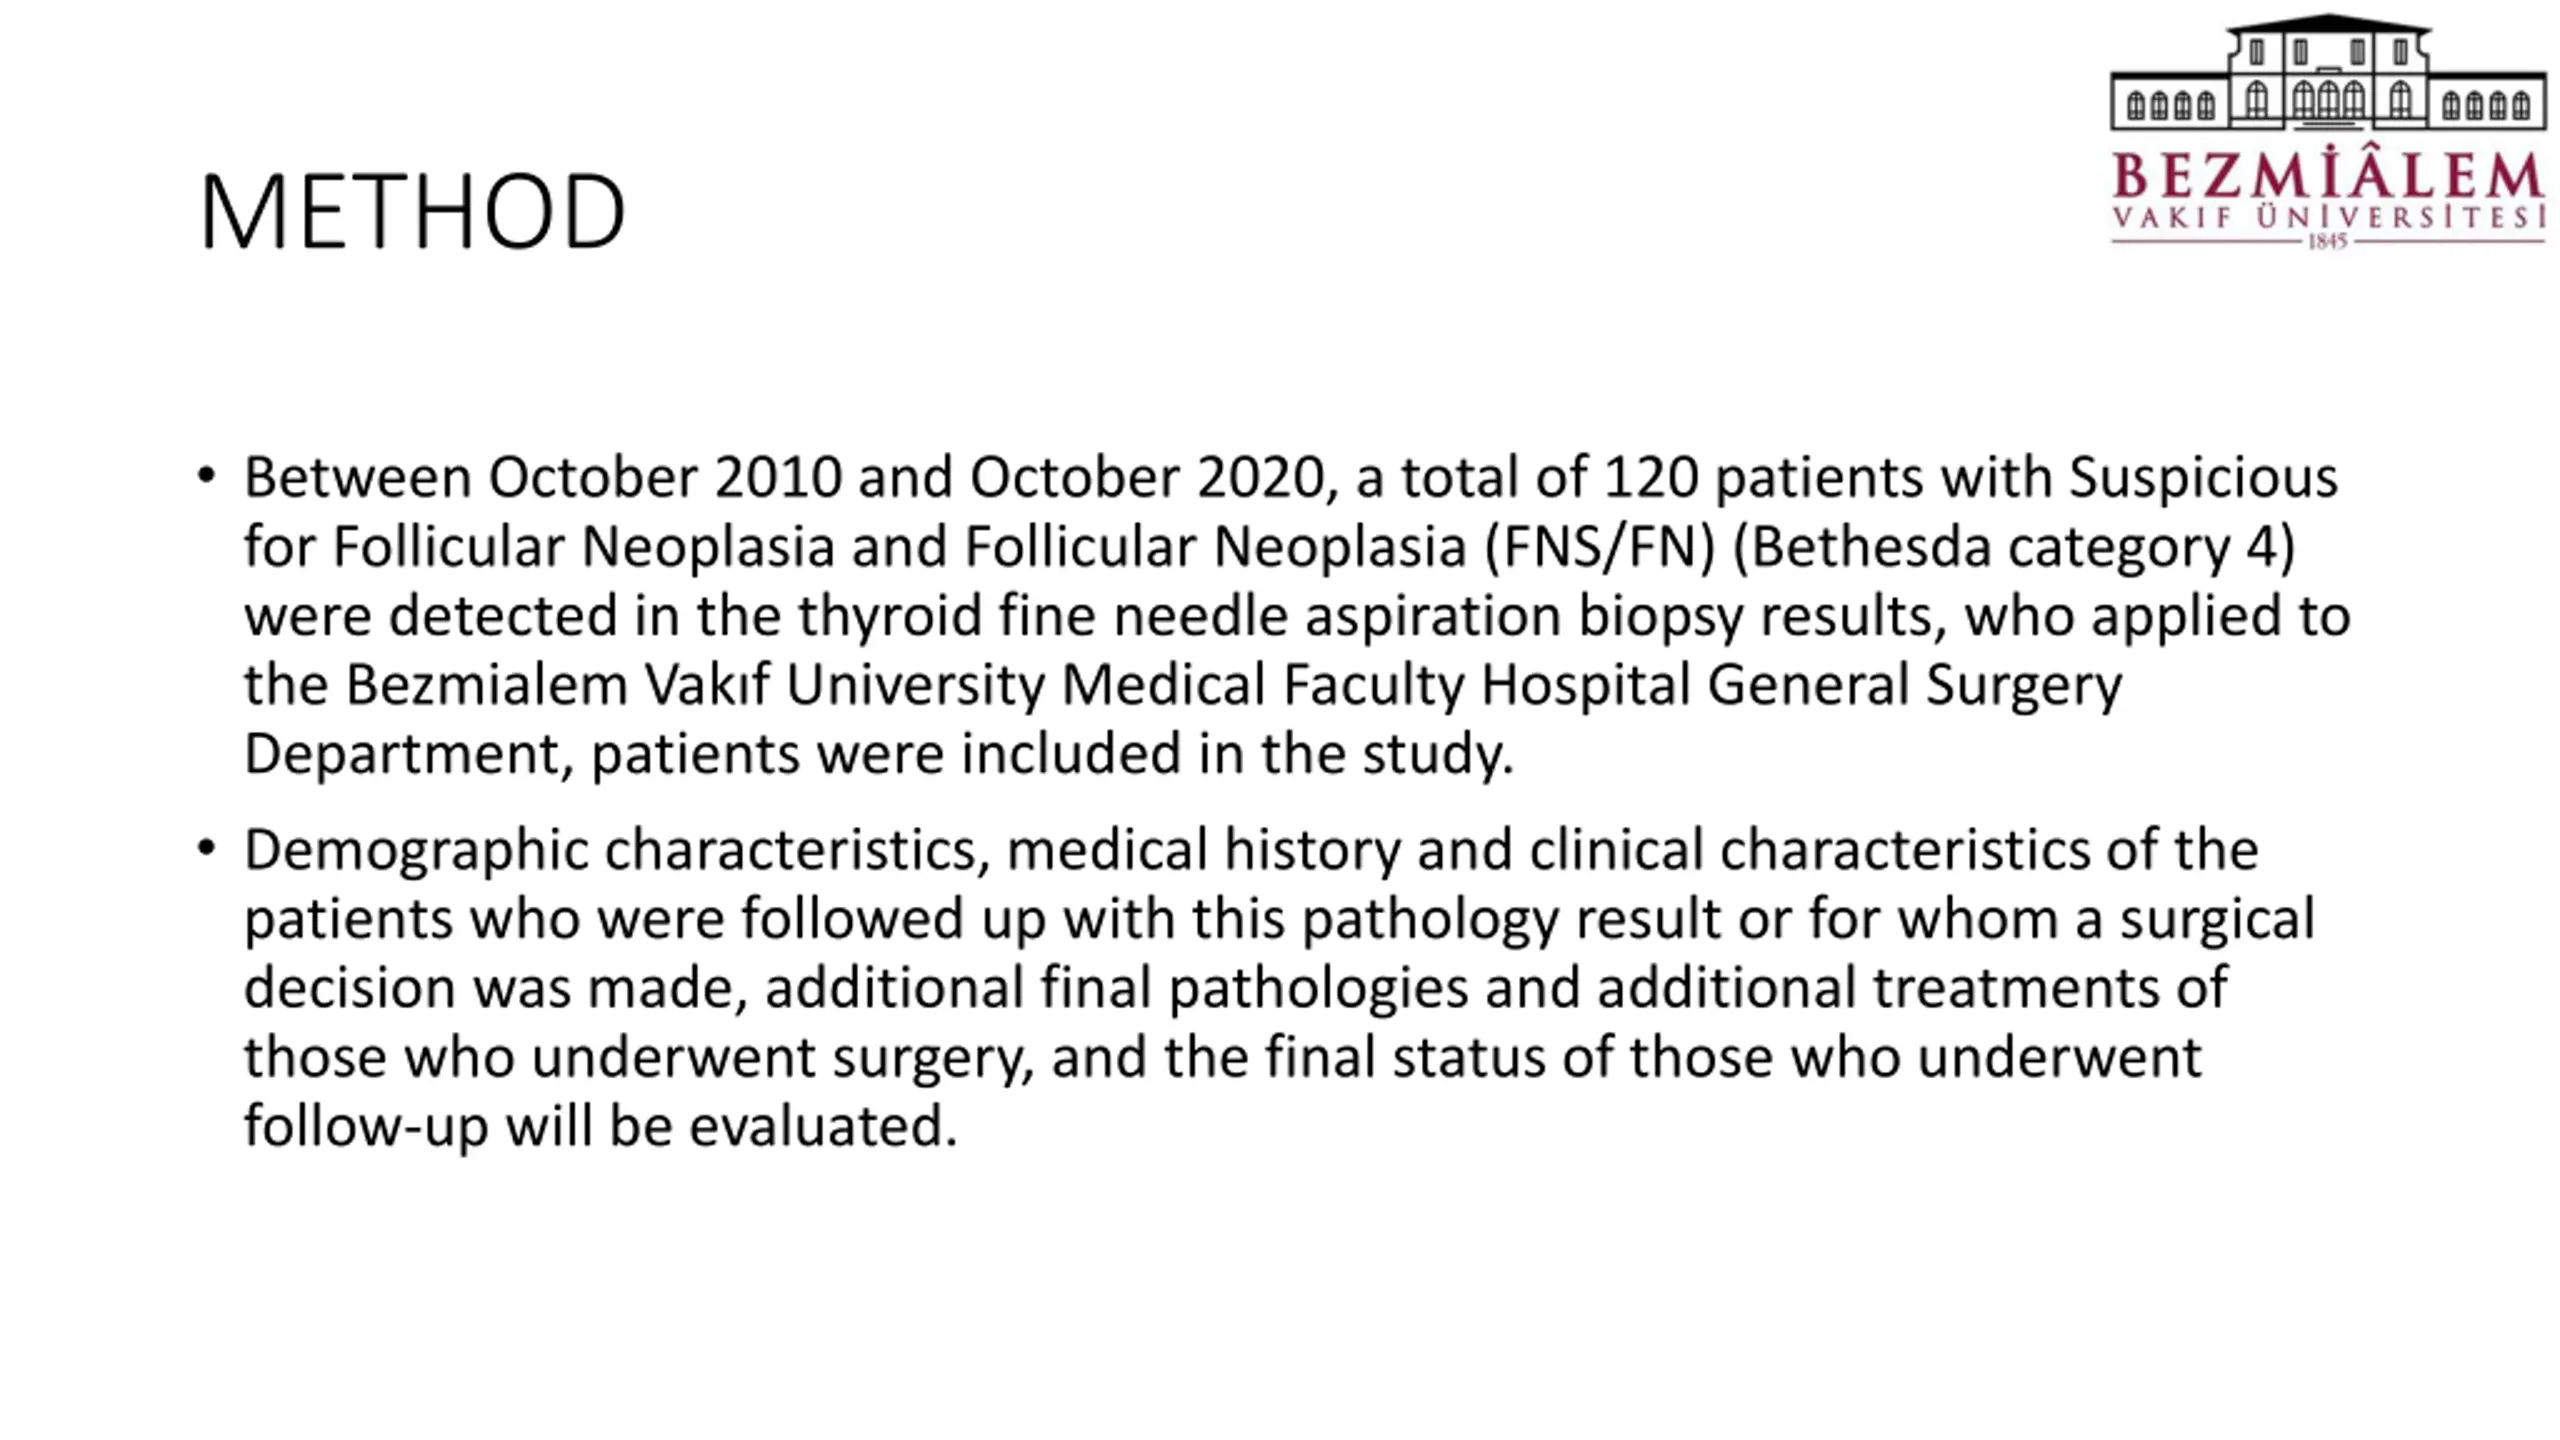The height and width of the screenshot is (1440, 2560).
Task: Click the 1845 year in the logo
Action: (2327, 241)
